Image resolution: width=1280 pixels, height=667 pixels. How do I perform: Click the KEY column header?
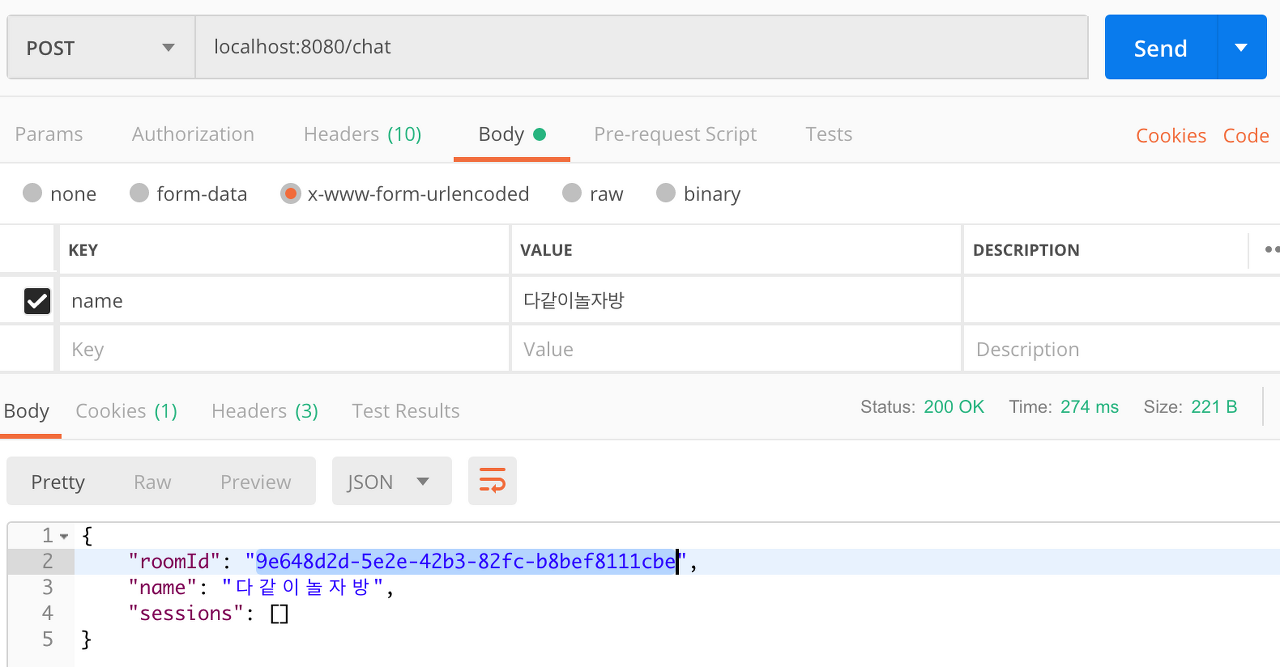[83, 250]
